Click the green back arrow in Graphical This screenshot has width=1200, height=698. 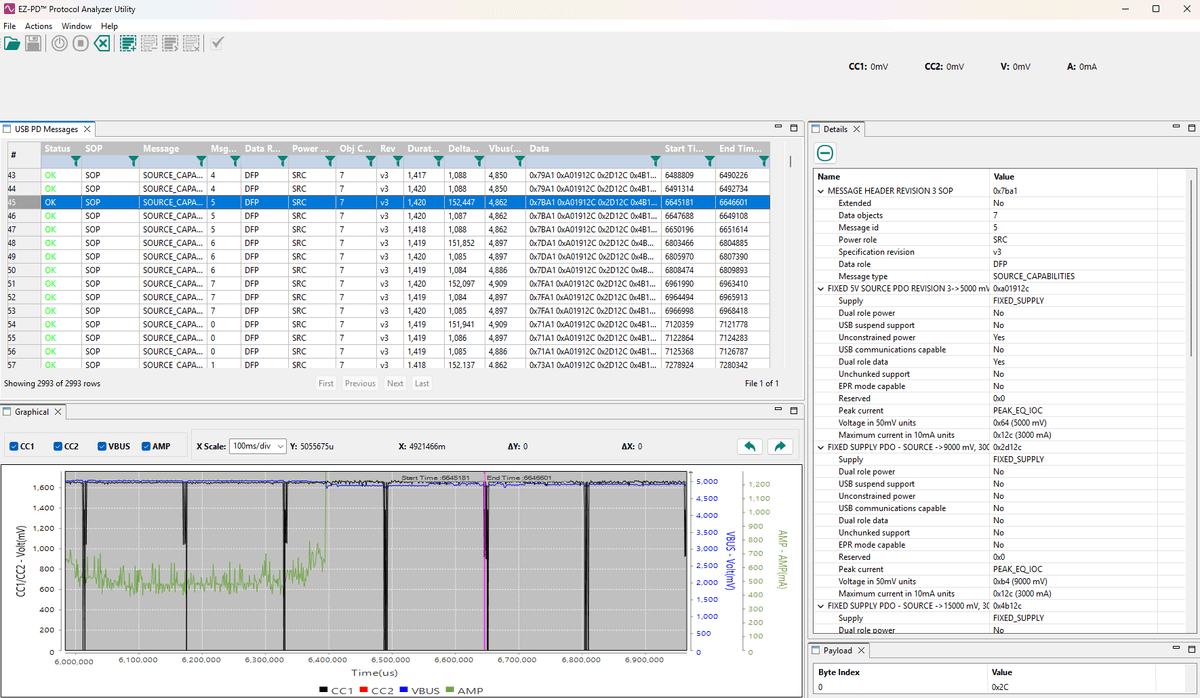pos(749,446)
